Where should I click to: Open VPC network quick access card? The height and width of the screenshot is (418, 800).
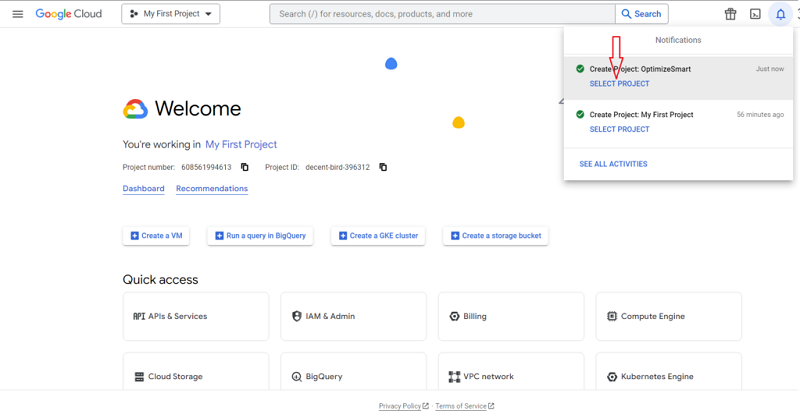[x=511, y=372]
